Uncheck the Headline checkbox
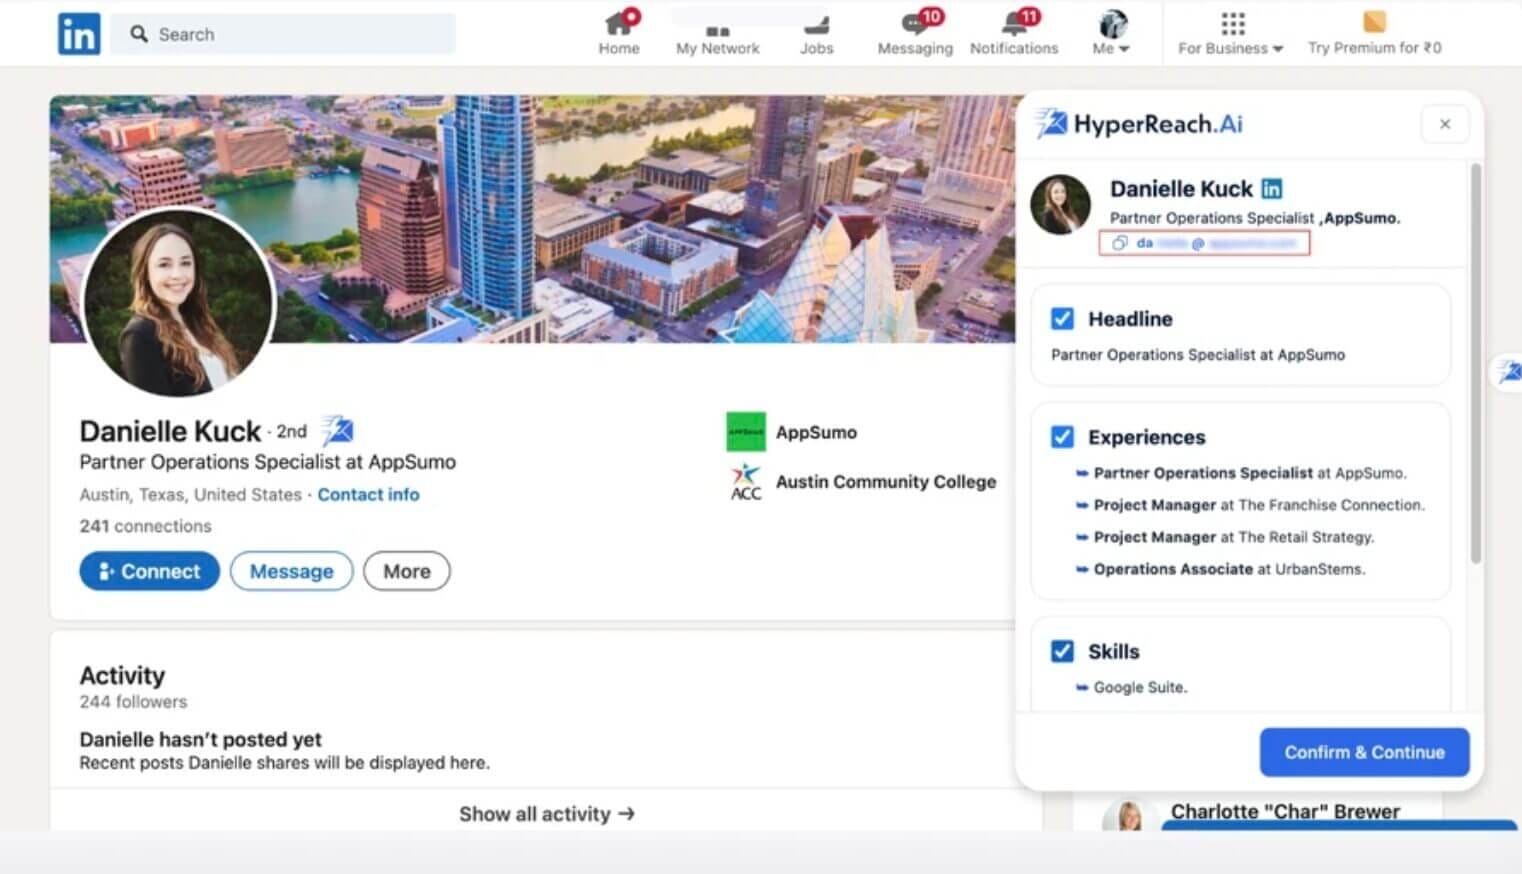Image resolution: width=1522 pixels, height=874 pixels. tap(1062, 318)
